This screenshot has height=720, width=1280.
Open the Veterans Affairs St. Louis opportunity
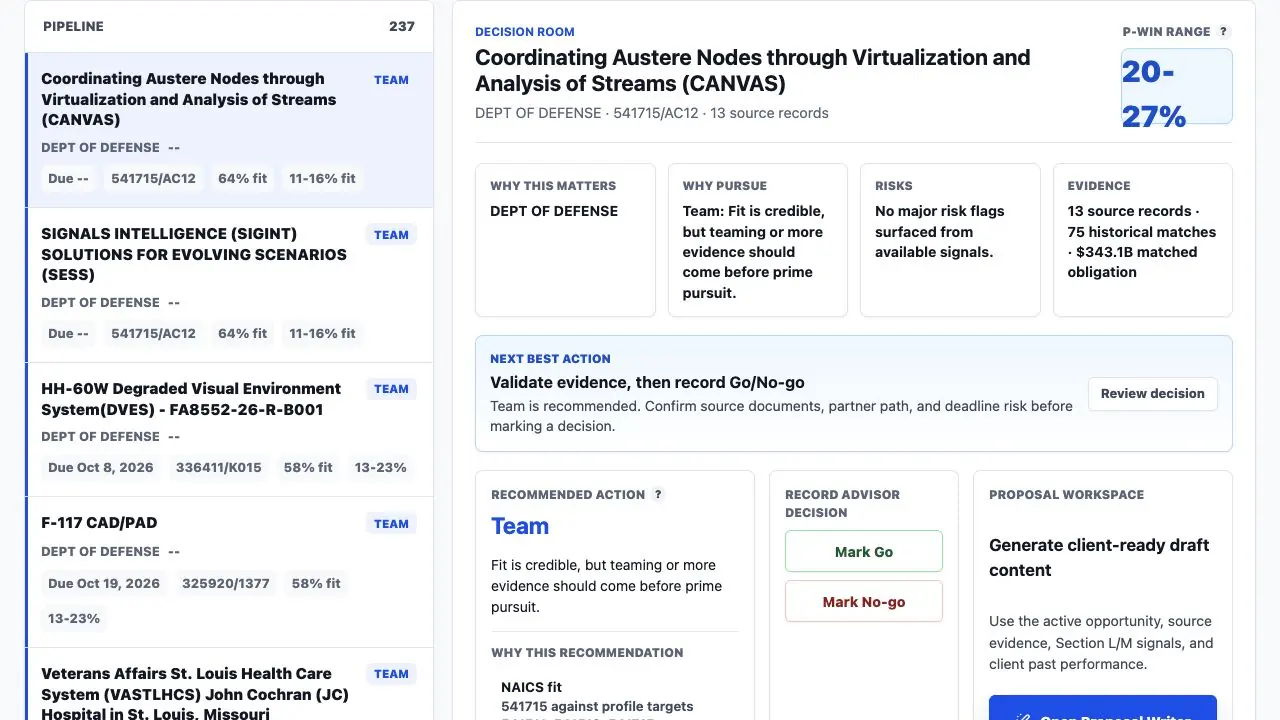tap(229, 685)
